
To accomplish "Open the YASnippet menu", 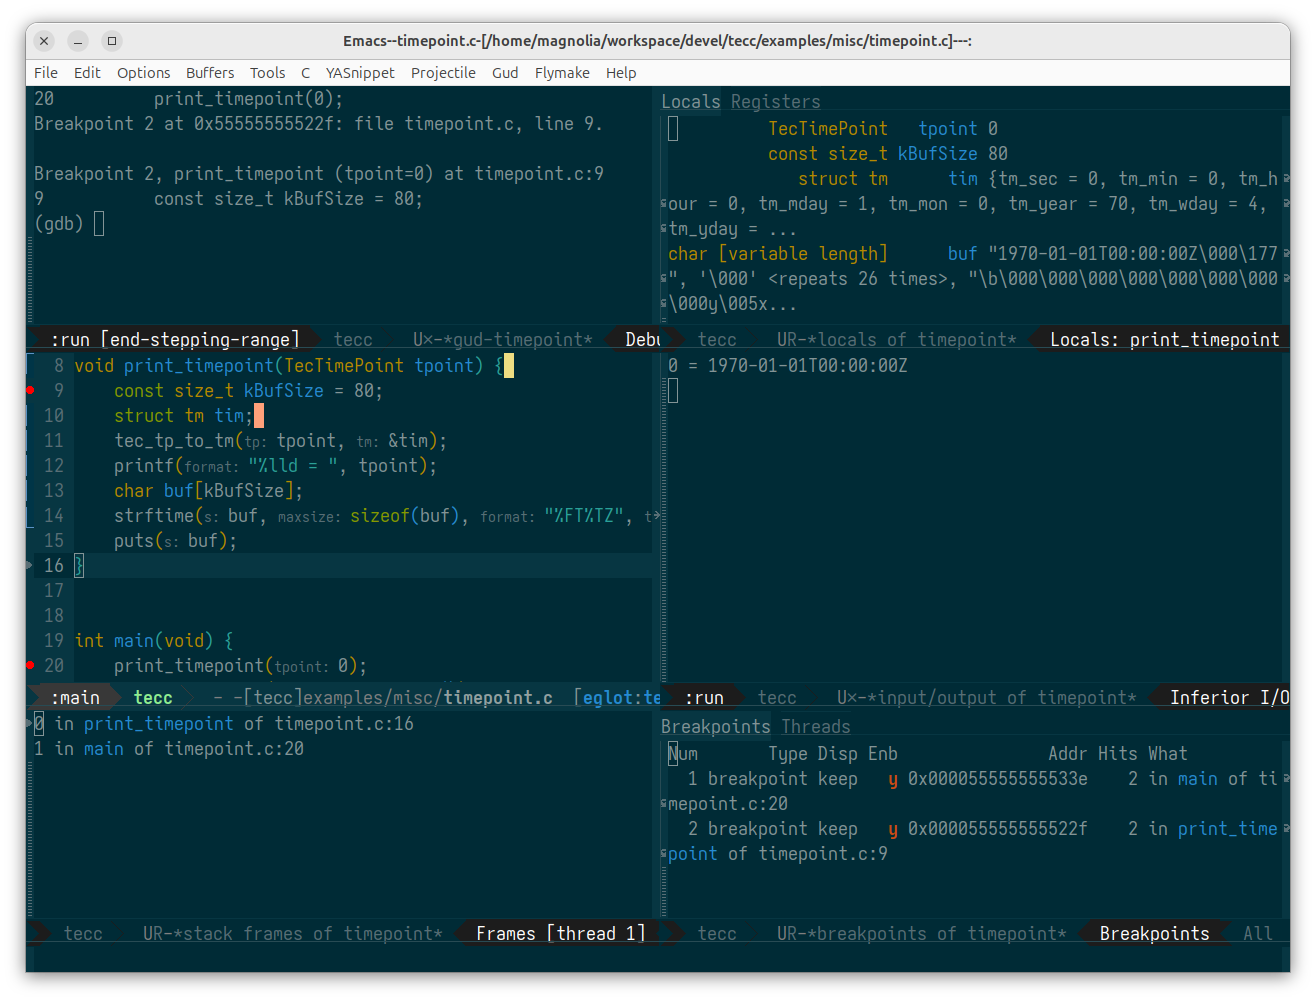I will click(360, 73).
